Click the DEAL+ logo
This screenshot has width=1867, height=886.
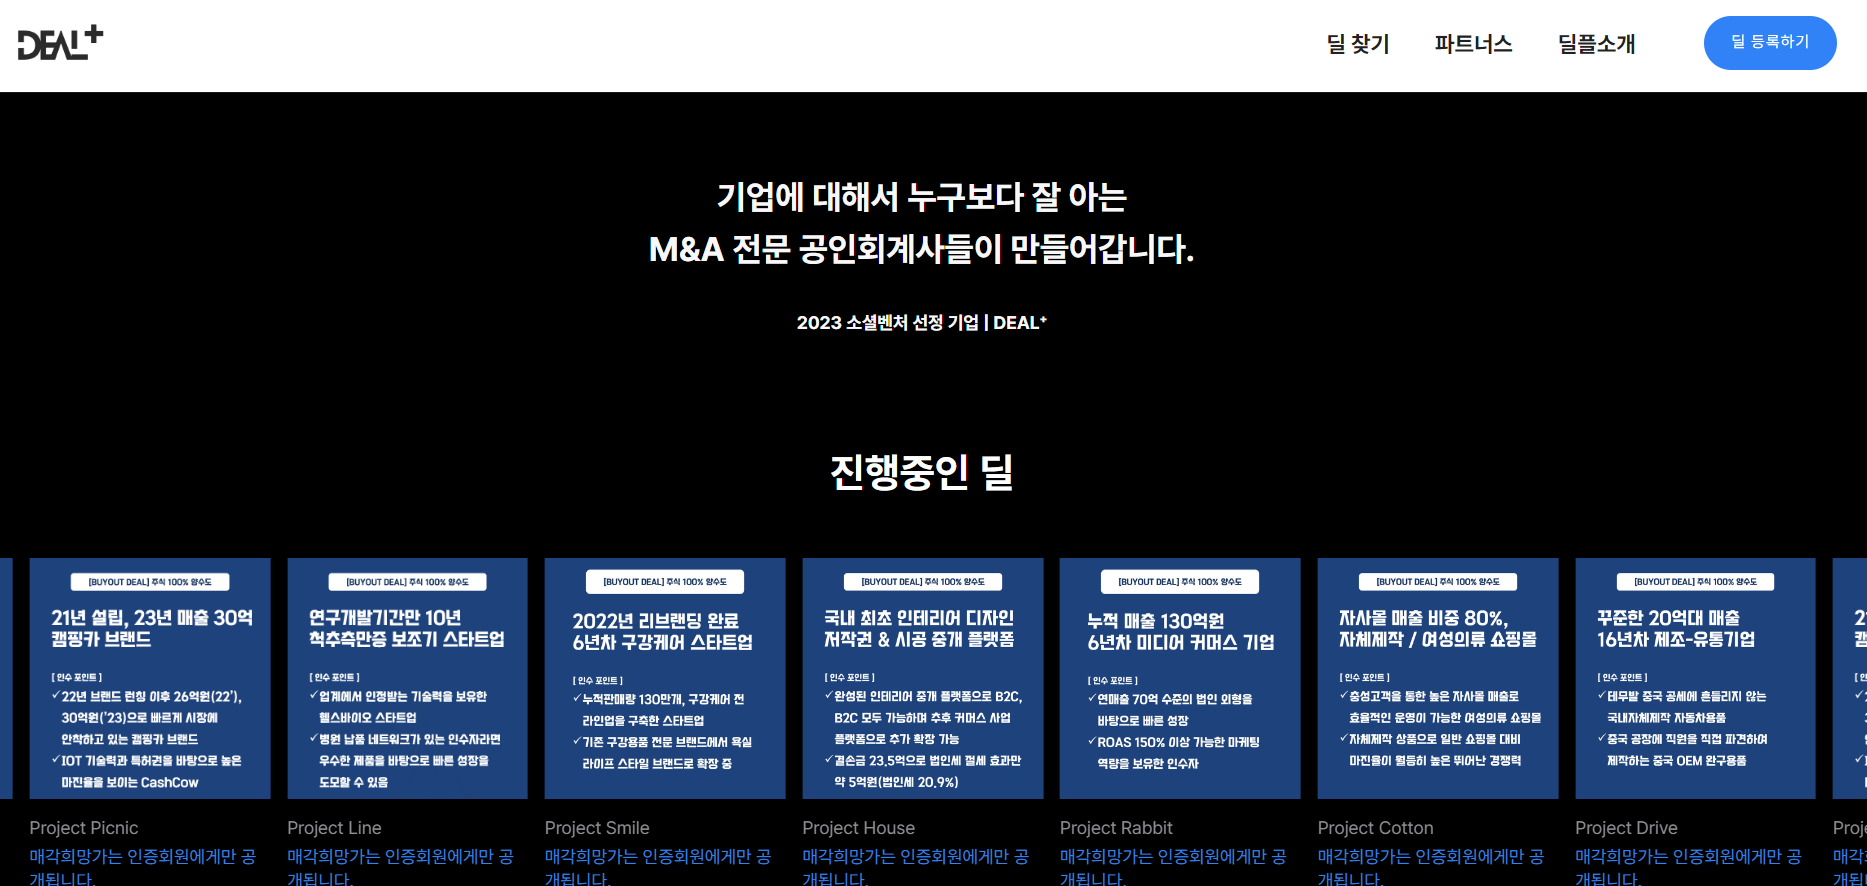tap(60, 43)
